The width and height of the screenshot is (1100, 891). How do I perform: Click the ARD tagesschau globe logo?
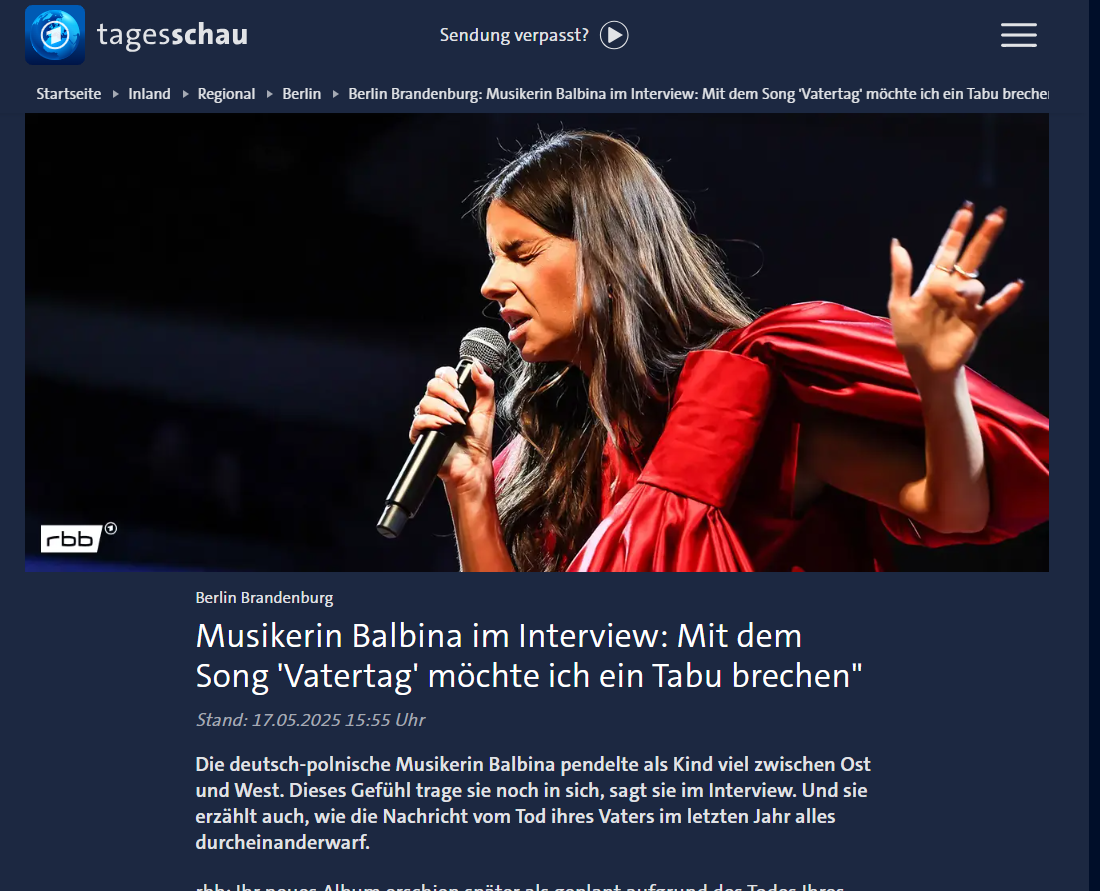pyautogui.click(x=55, y=35)
